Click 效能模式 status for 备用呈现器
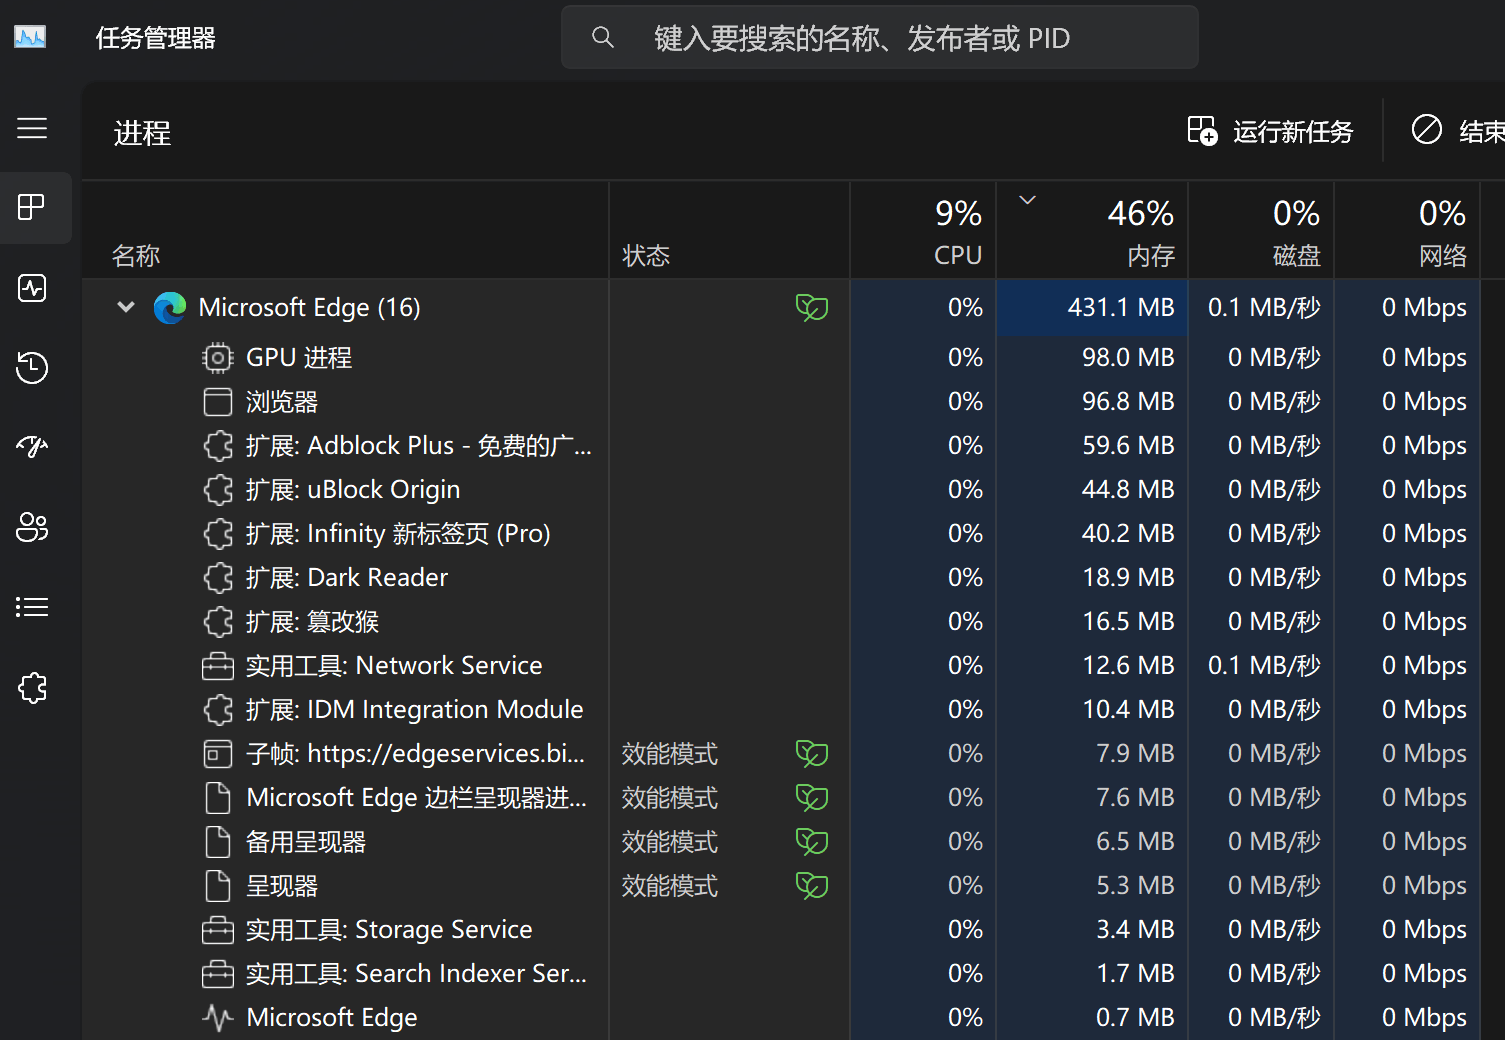Viewport: 1506px width, 1040px height. tap(670, 842)
